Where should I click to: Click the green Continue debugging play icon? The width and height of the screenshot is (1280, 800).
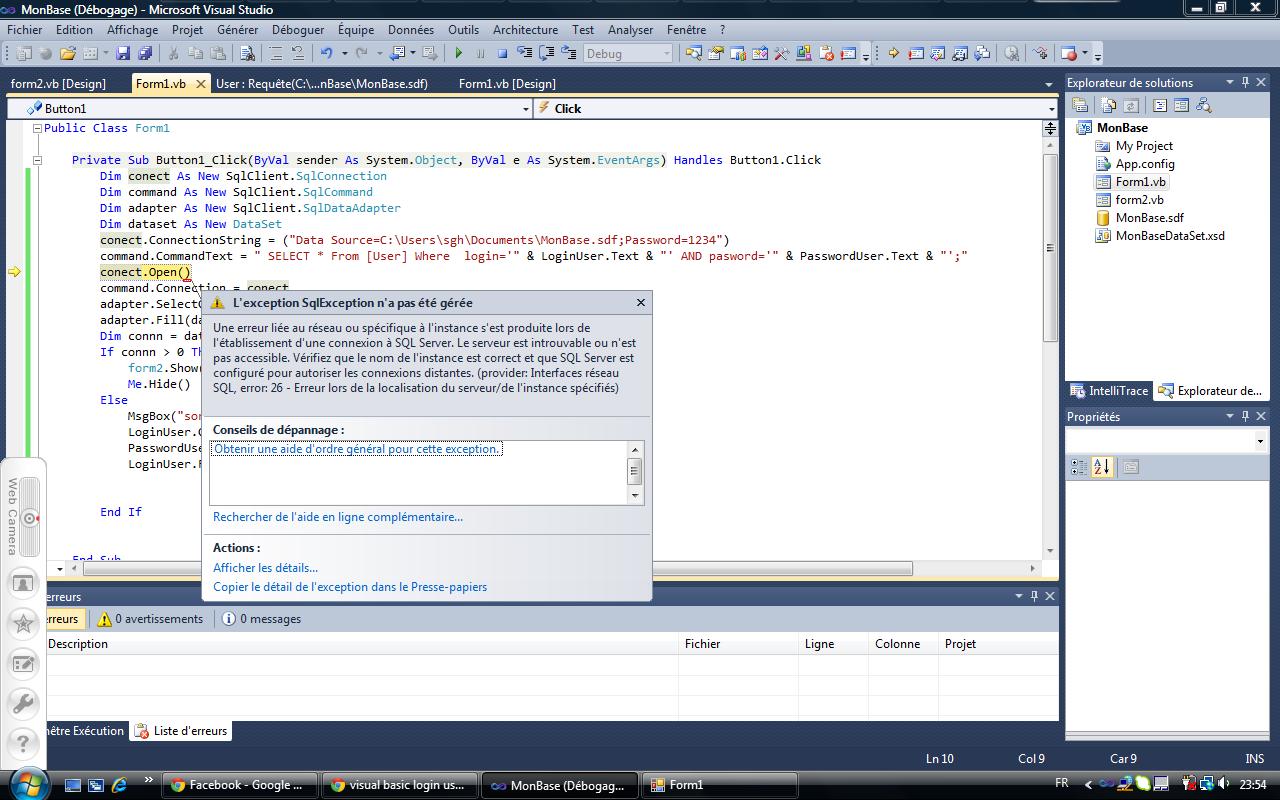(458, 53)
